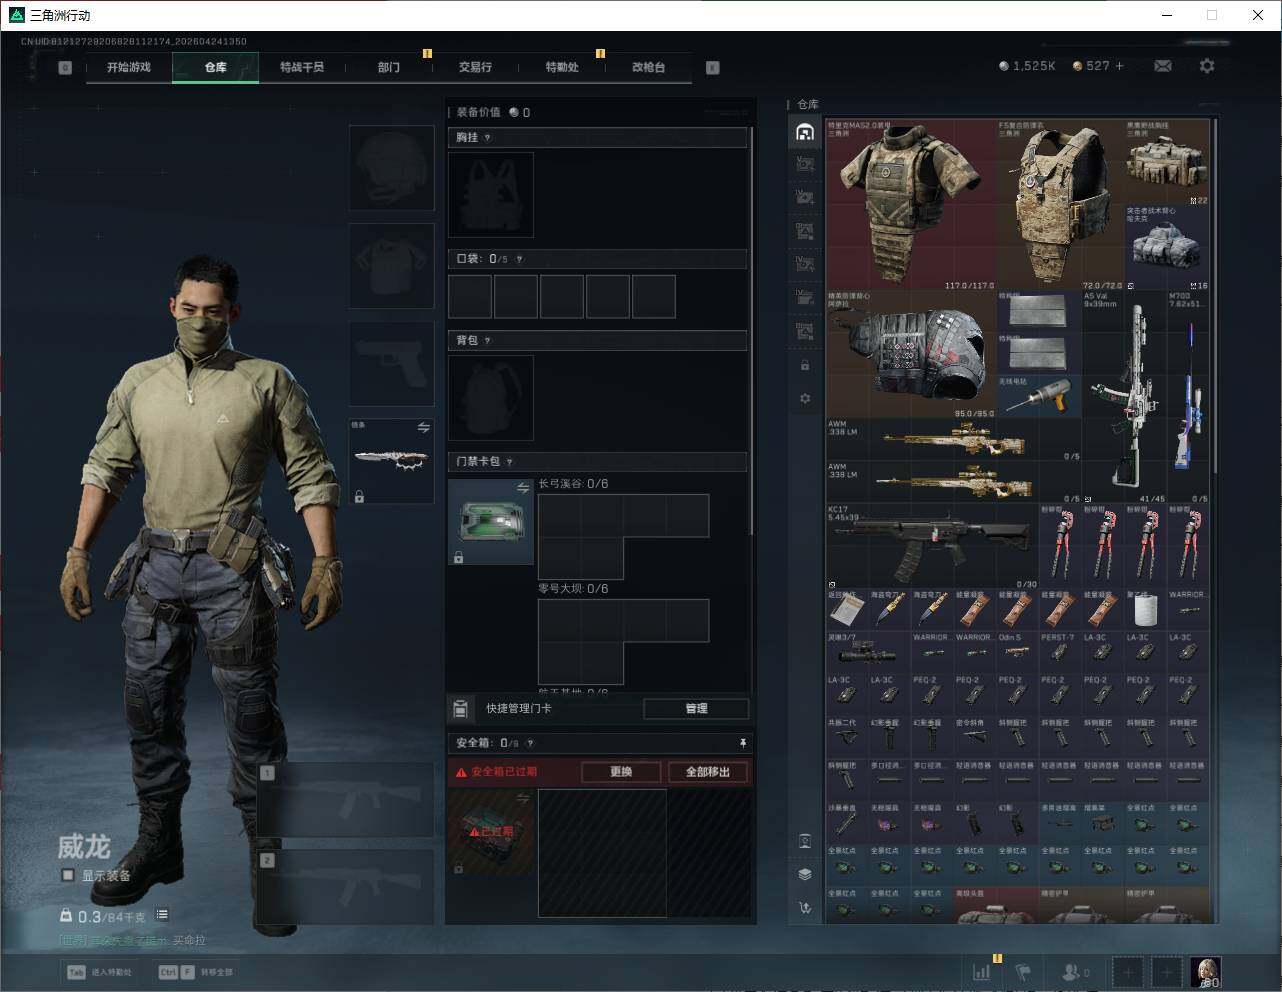The height and width of the screenshot is (992, 1282).
Task: Select the body armor equipment slot
Action: coord(391,266)
